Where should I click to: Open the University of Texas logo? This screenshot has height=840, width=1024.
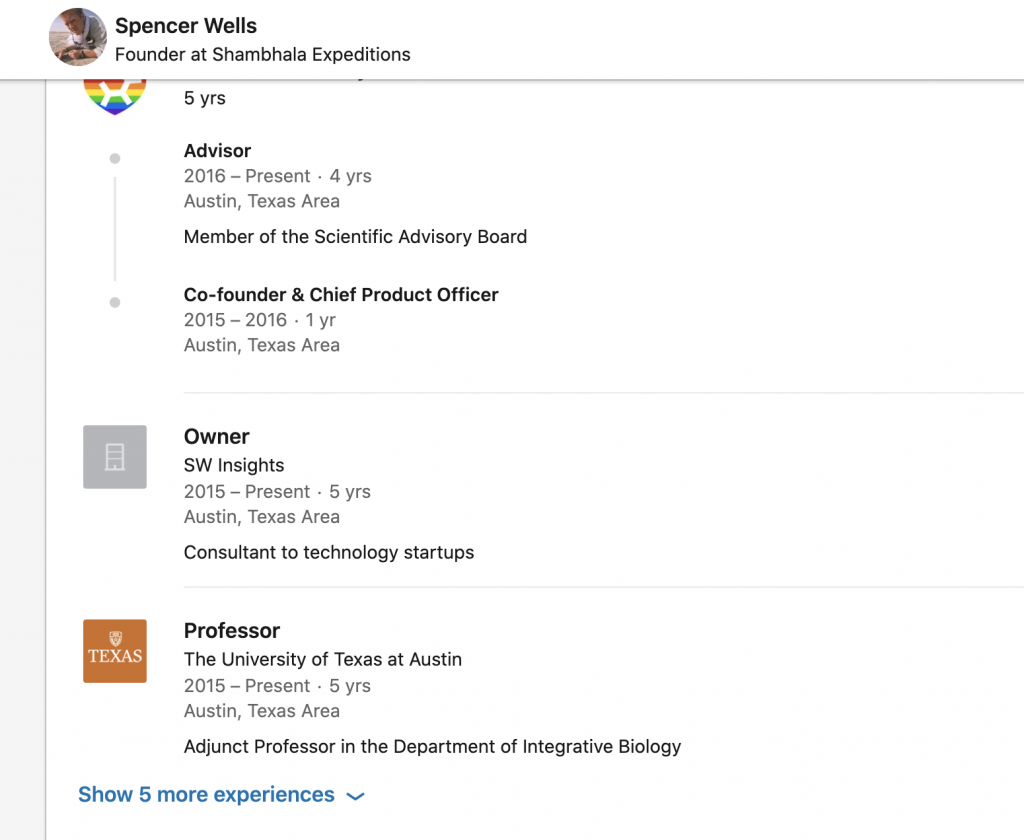pos(115,651)
